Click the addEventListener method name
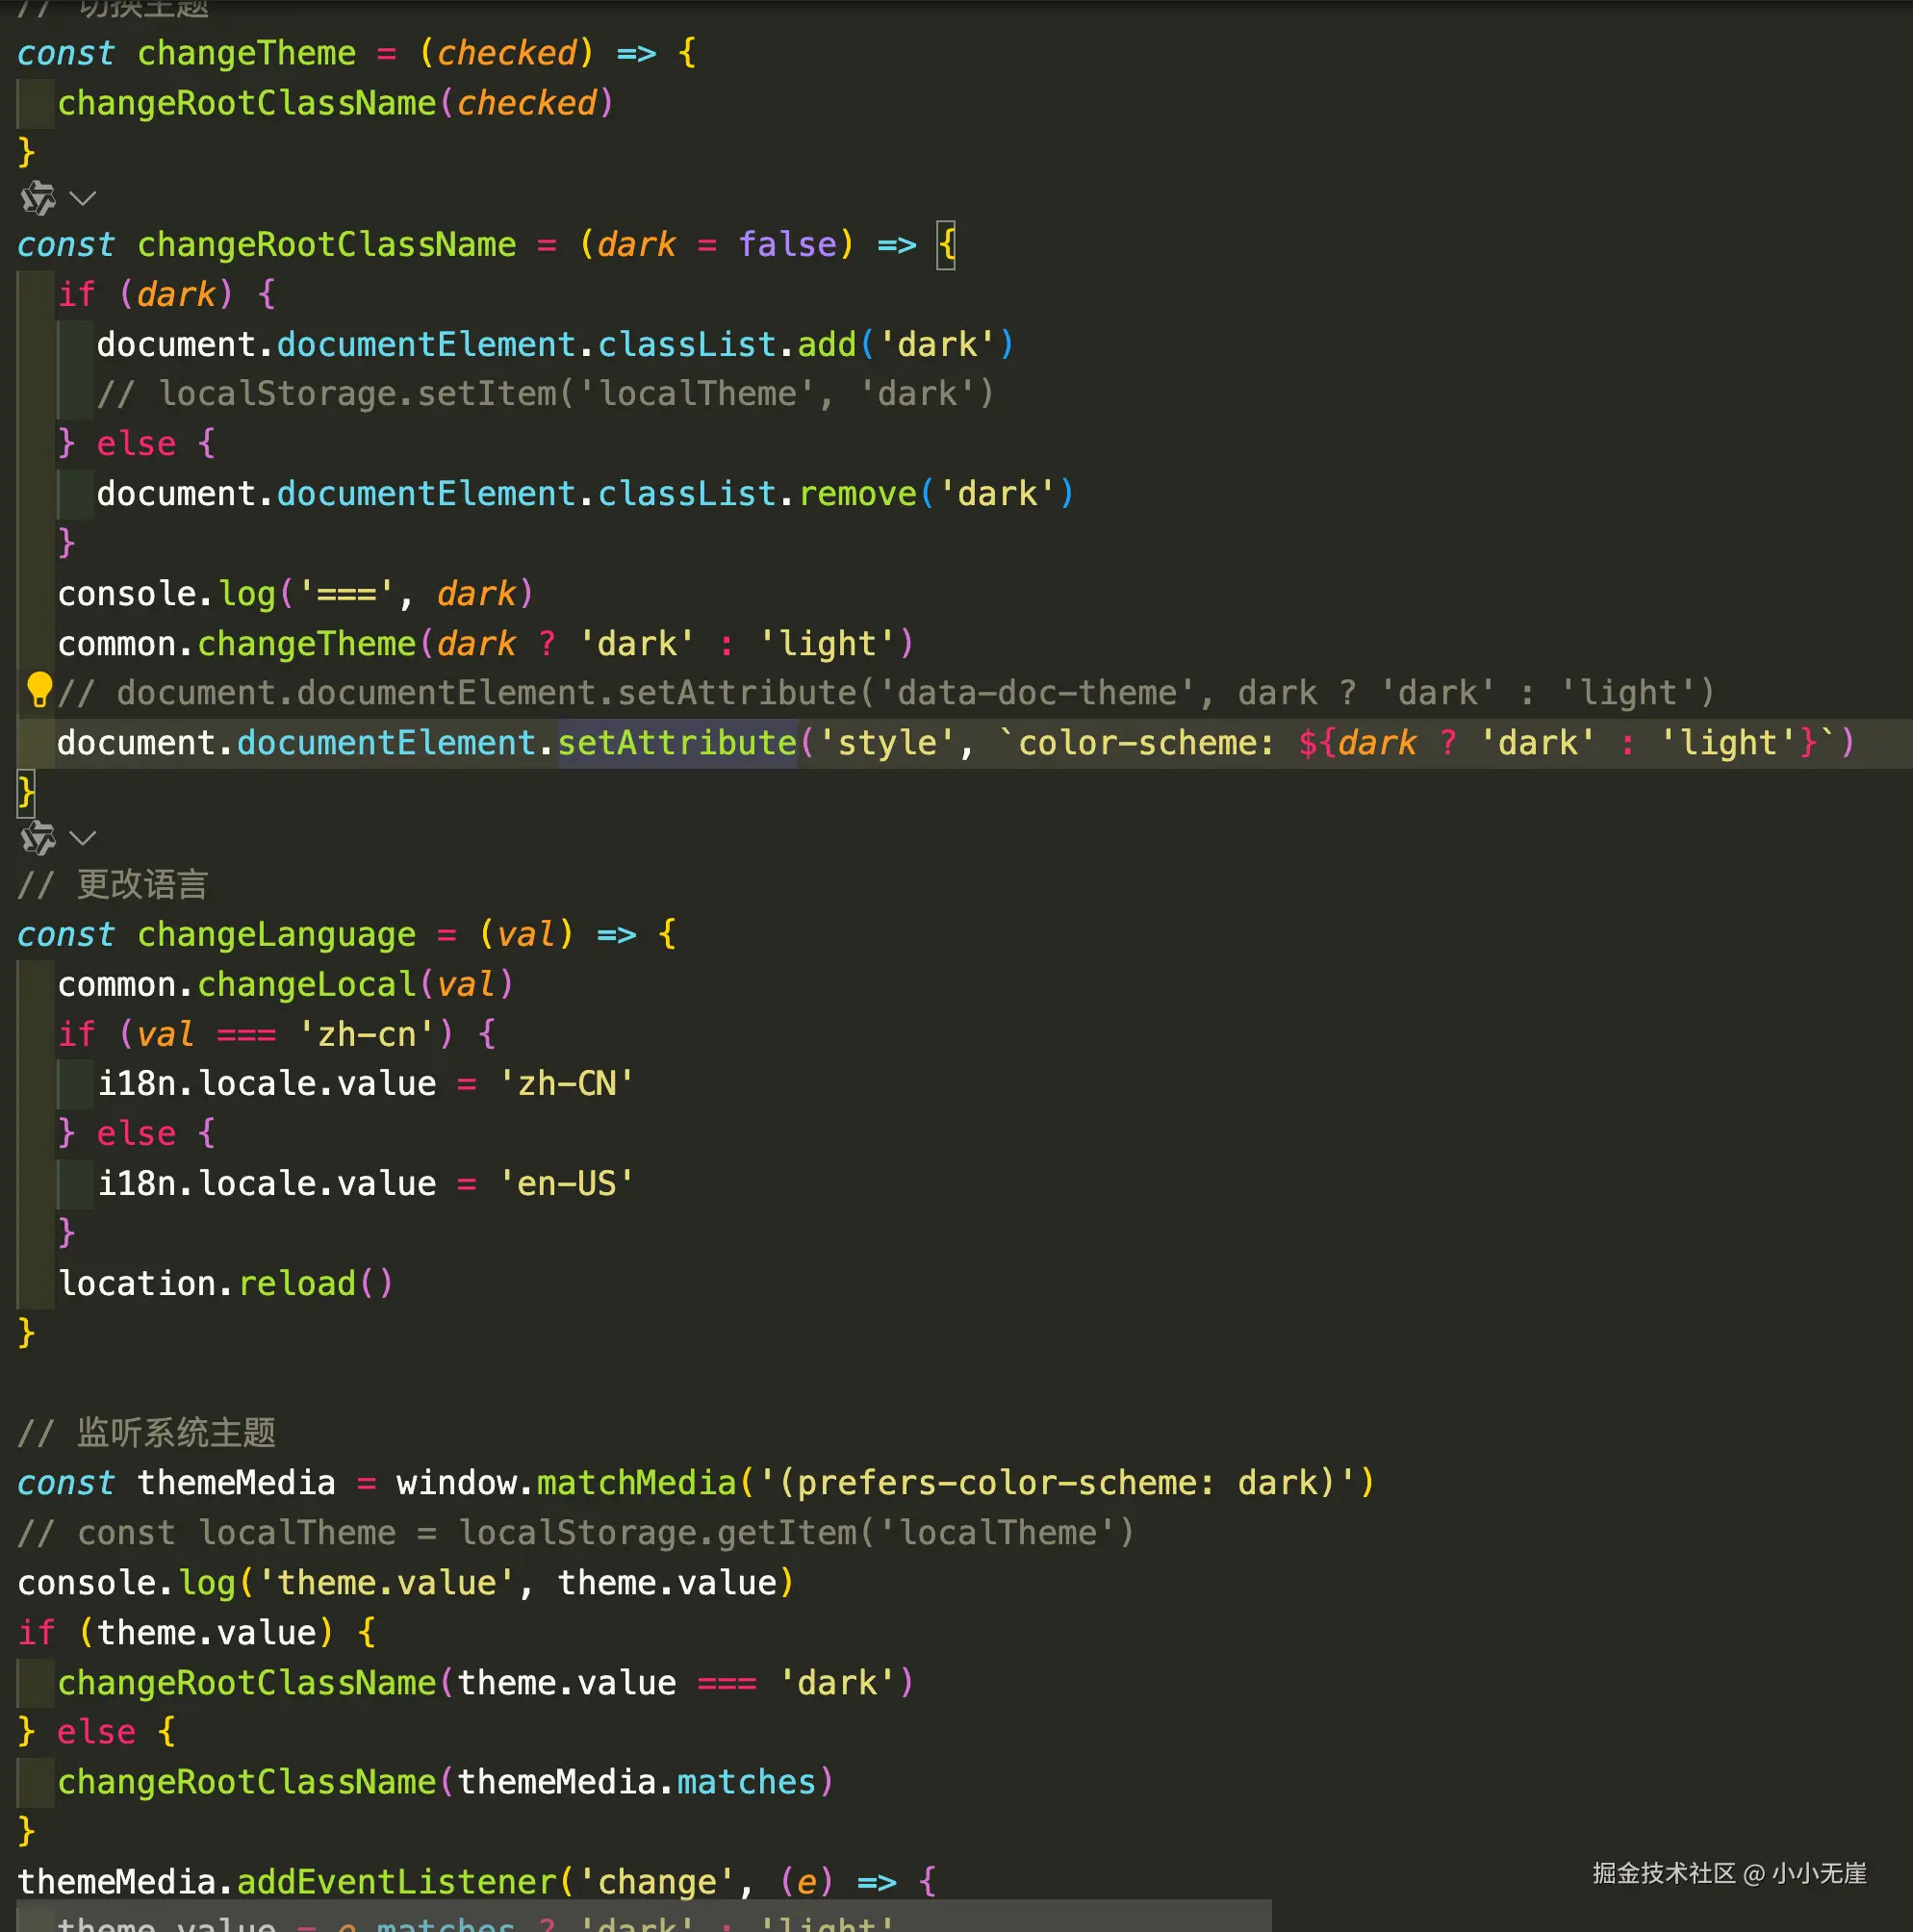Screen dimensions: 1913x1932 (396, 1883)
